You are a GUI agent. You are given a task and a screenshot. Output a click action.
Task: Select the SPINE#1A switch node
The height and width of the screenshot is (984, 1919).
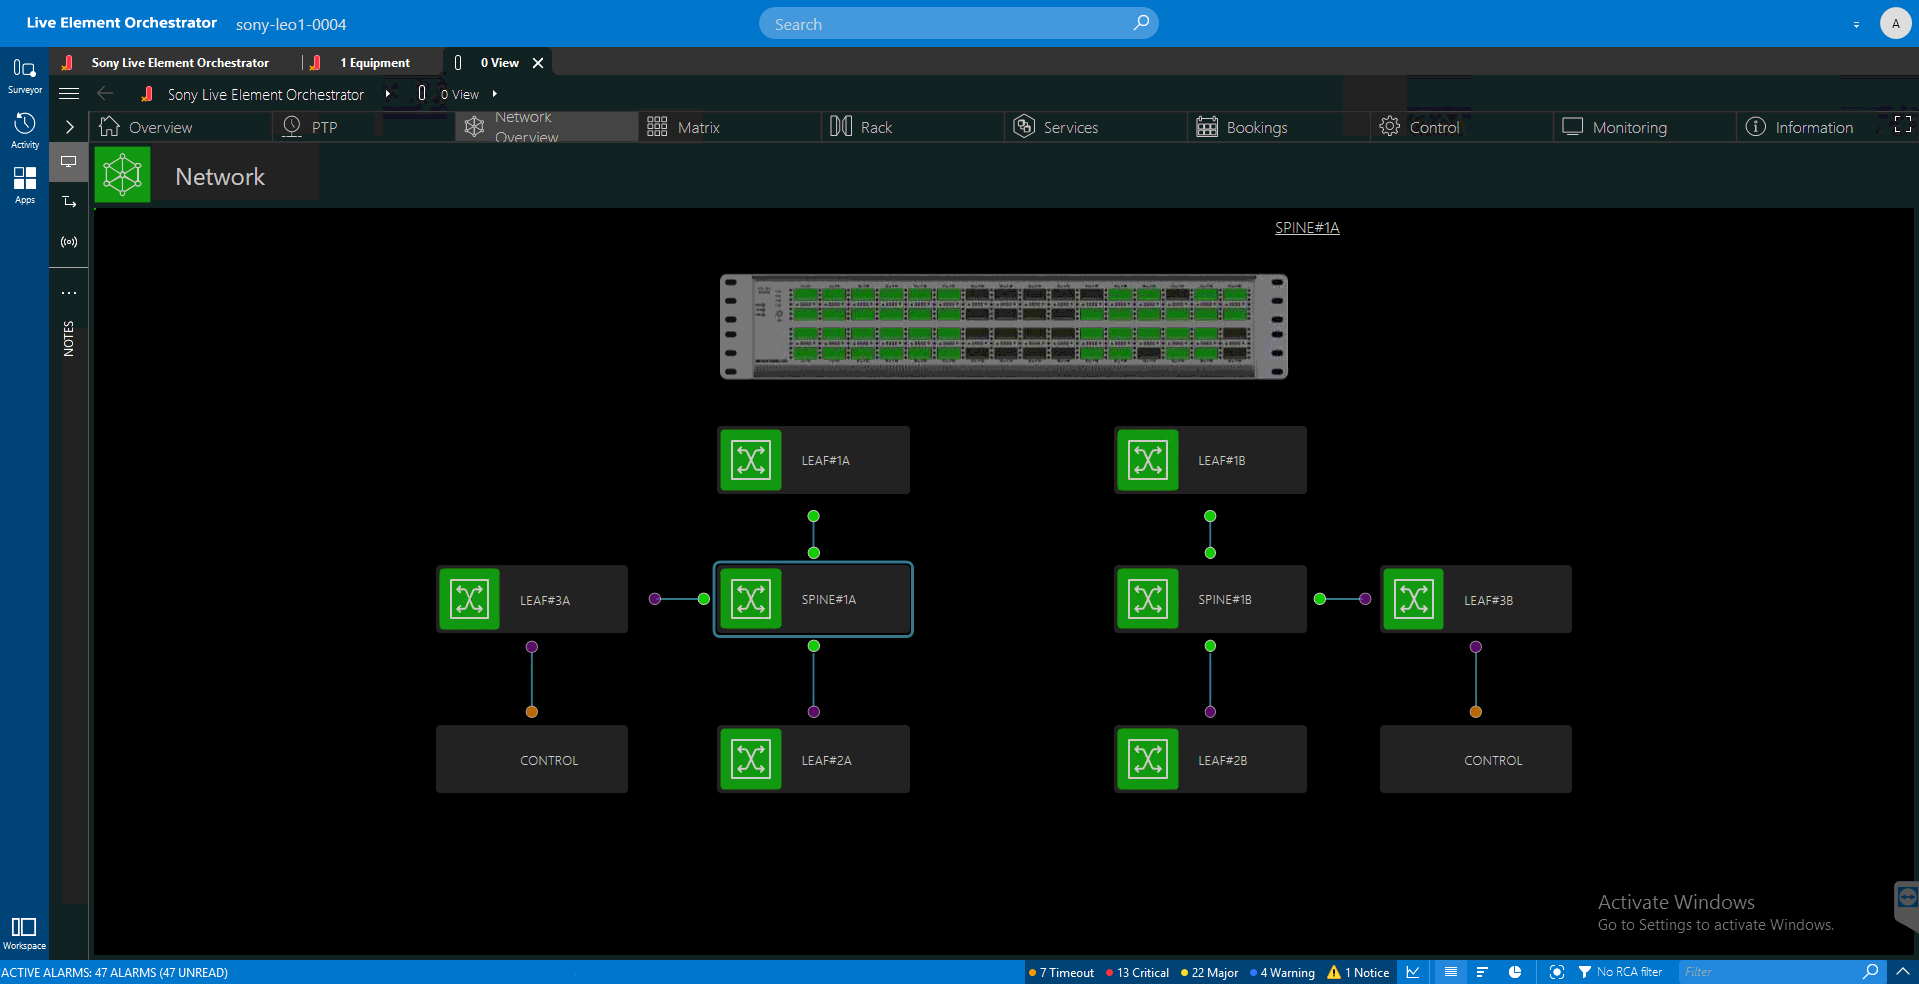[813, 599]
